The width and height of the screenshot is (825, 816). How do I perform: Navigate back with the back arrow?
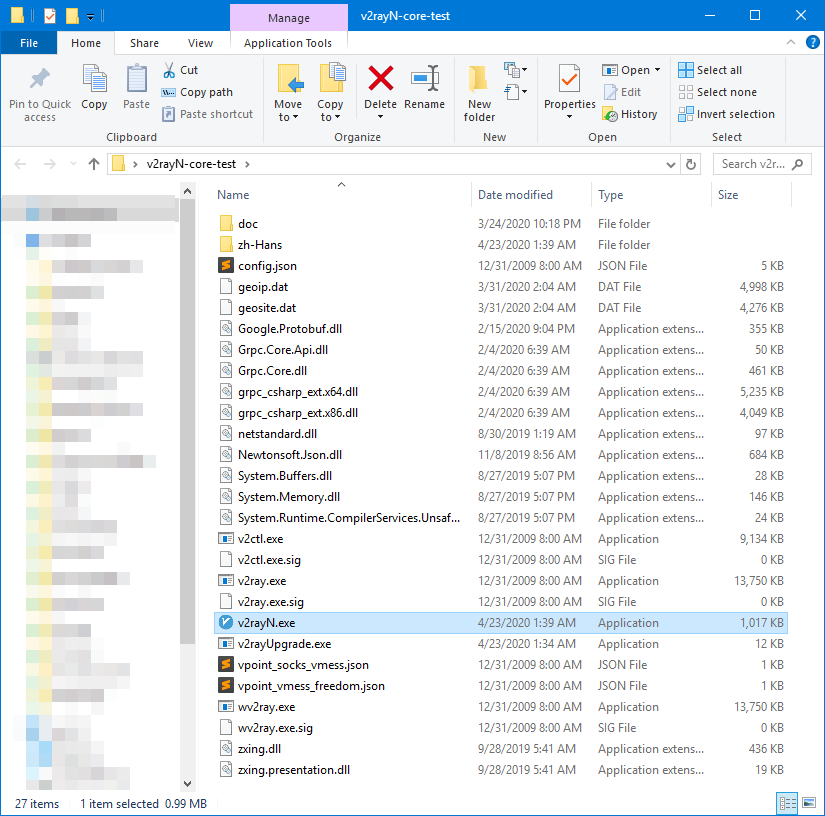(20, 165)
